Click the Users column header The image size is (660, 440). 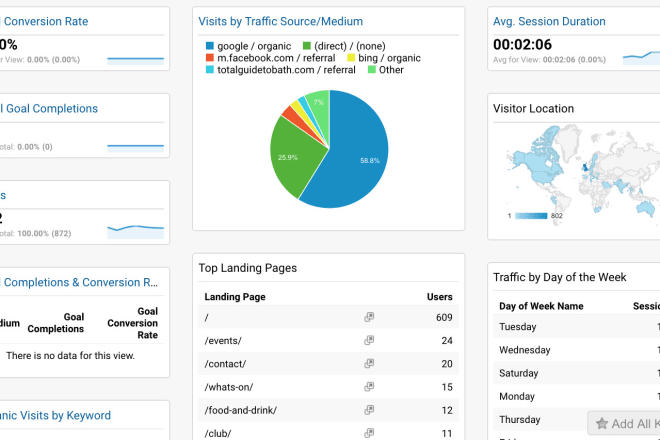click(439, 297)
